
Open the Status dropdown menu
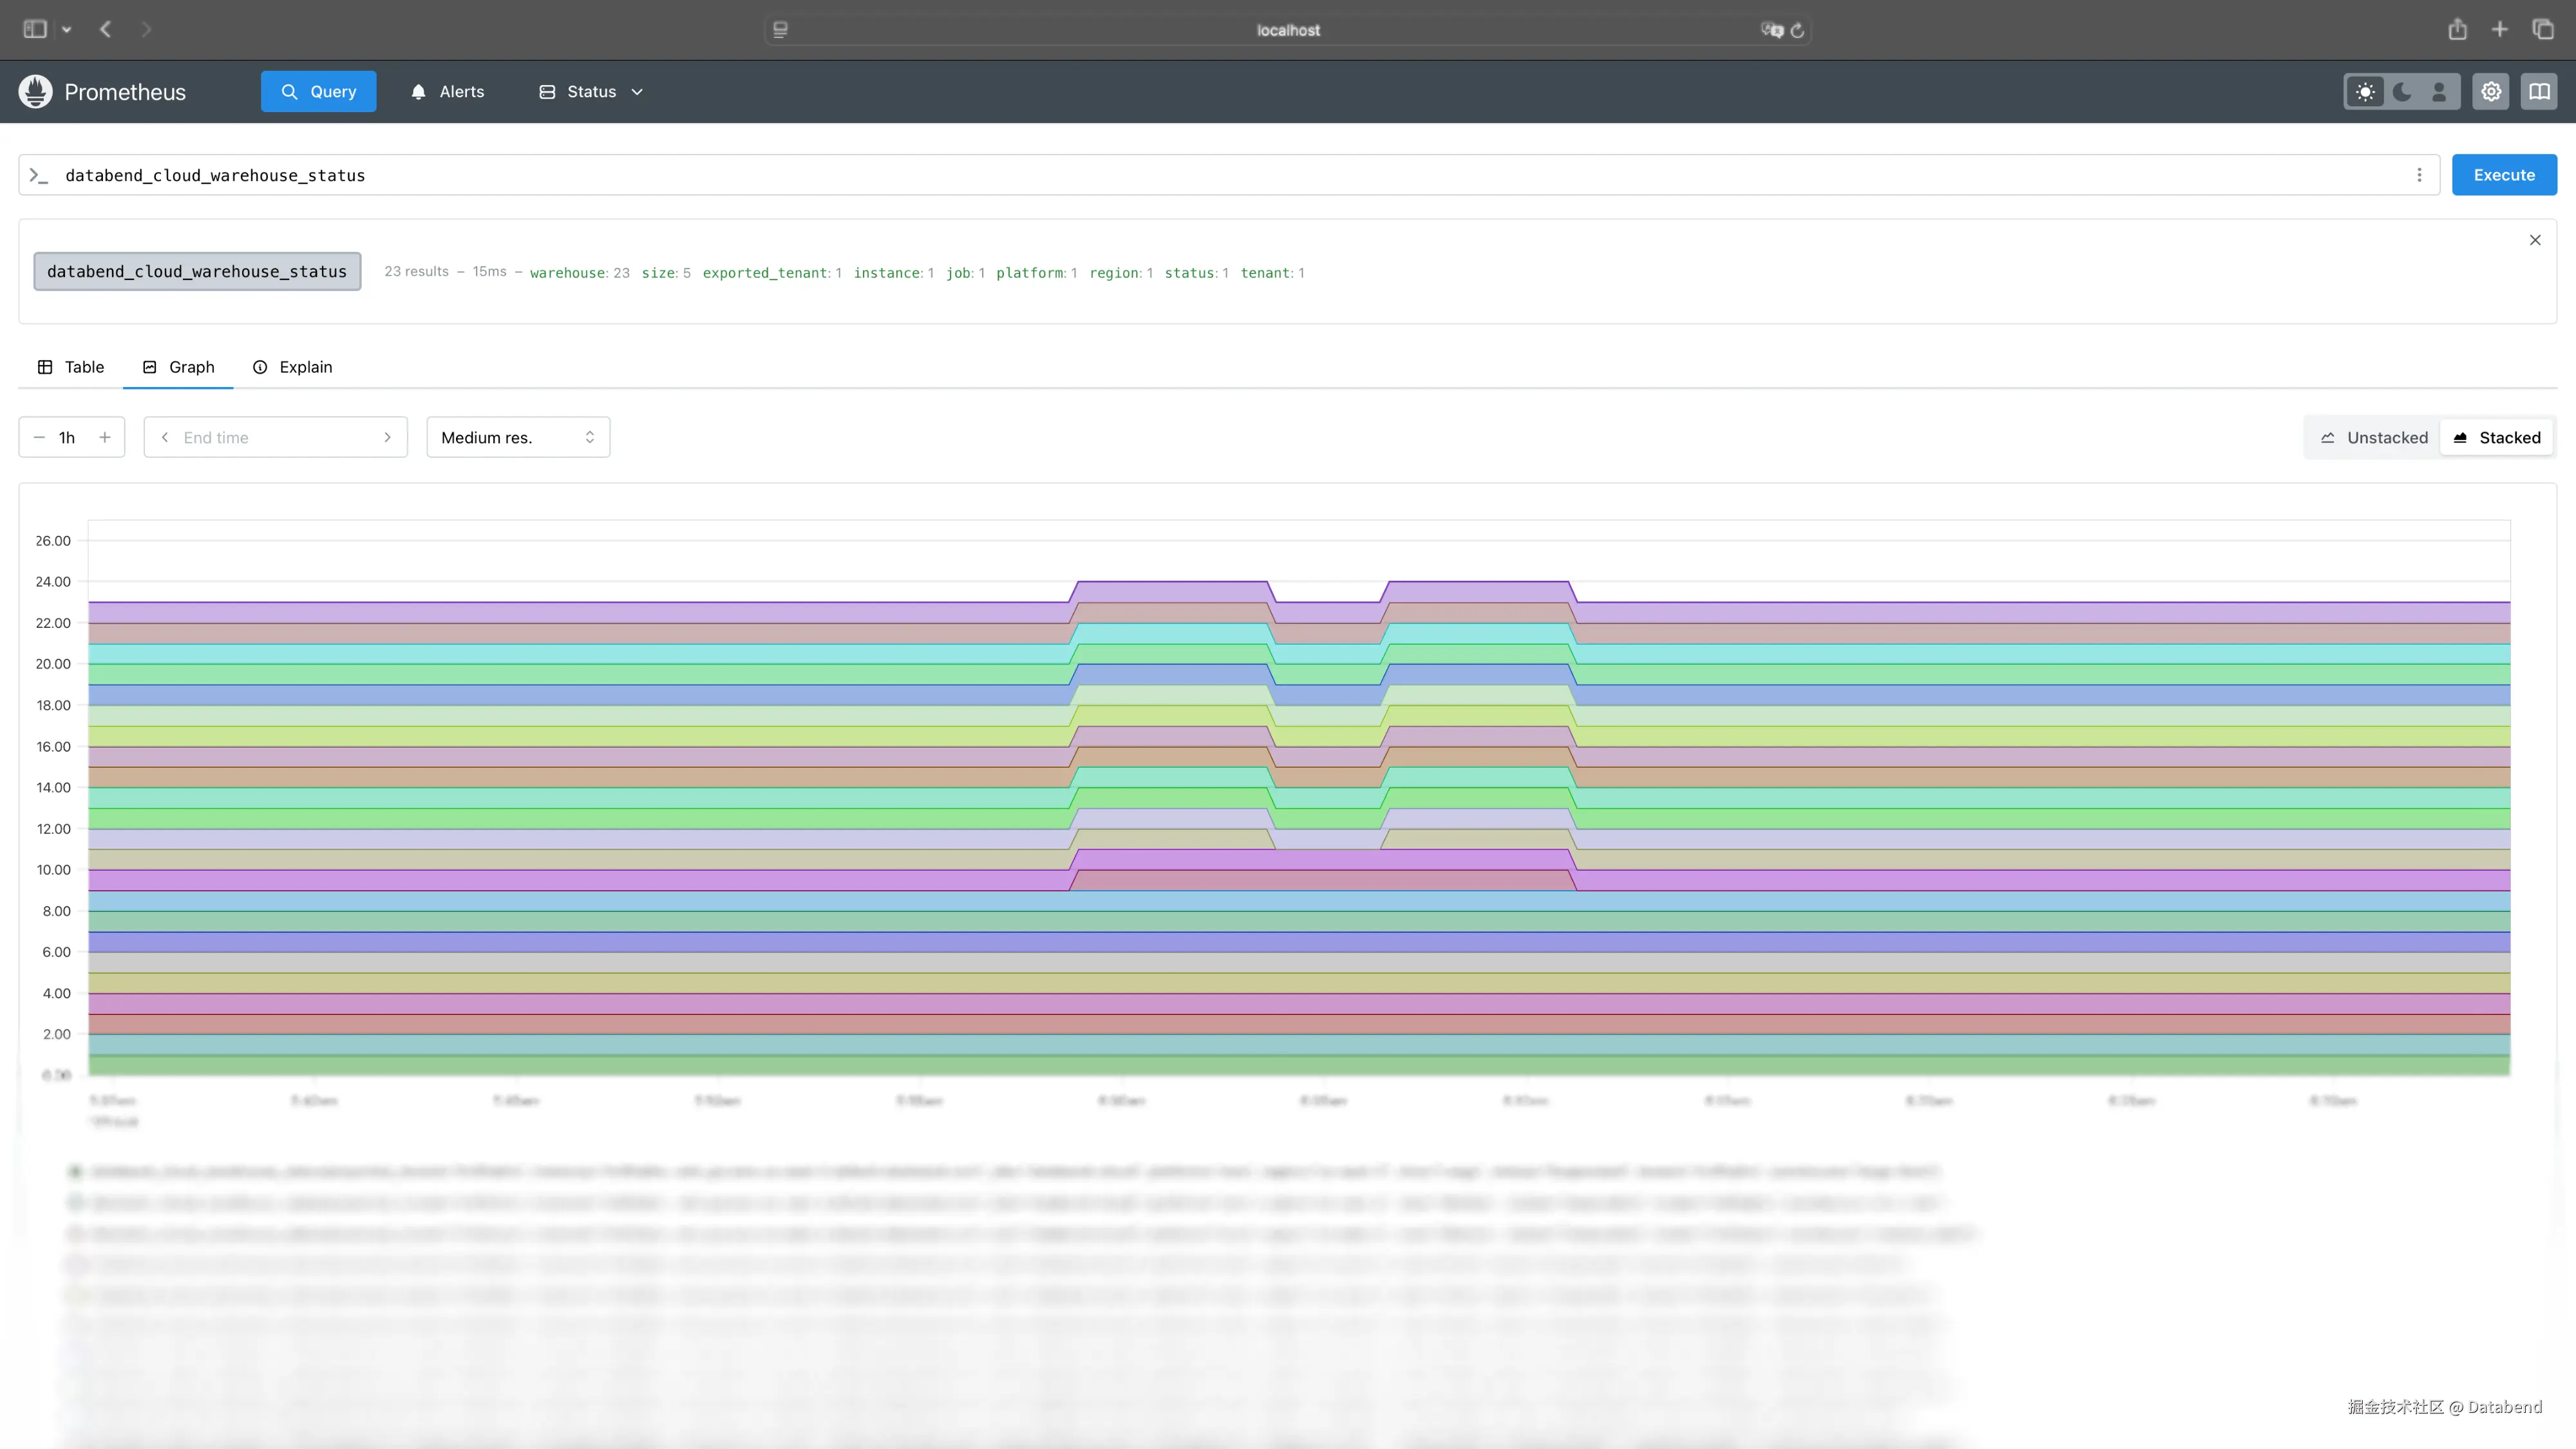[591, 92]
